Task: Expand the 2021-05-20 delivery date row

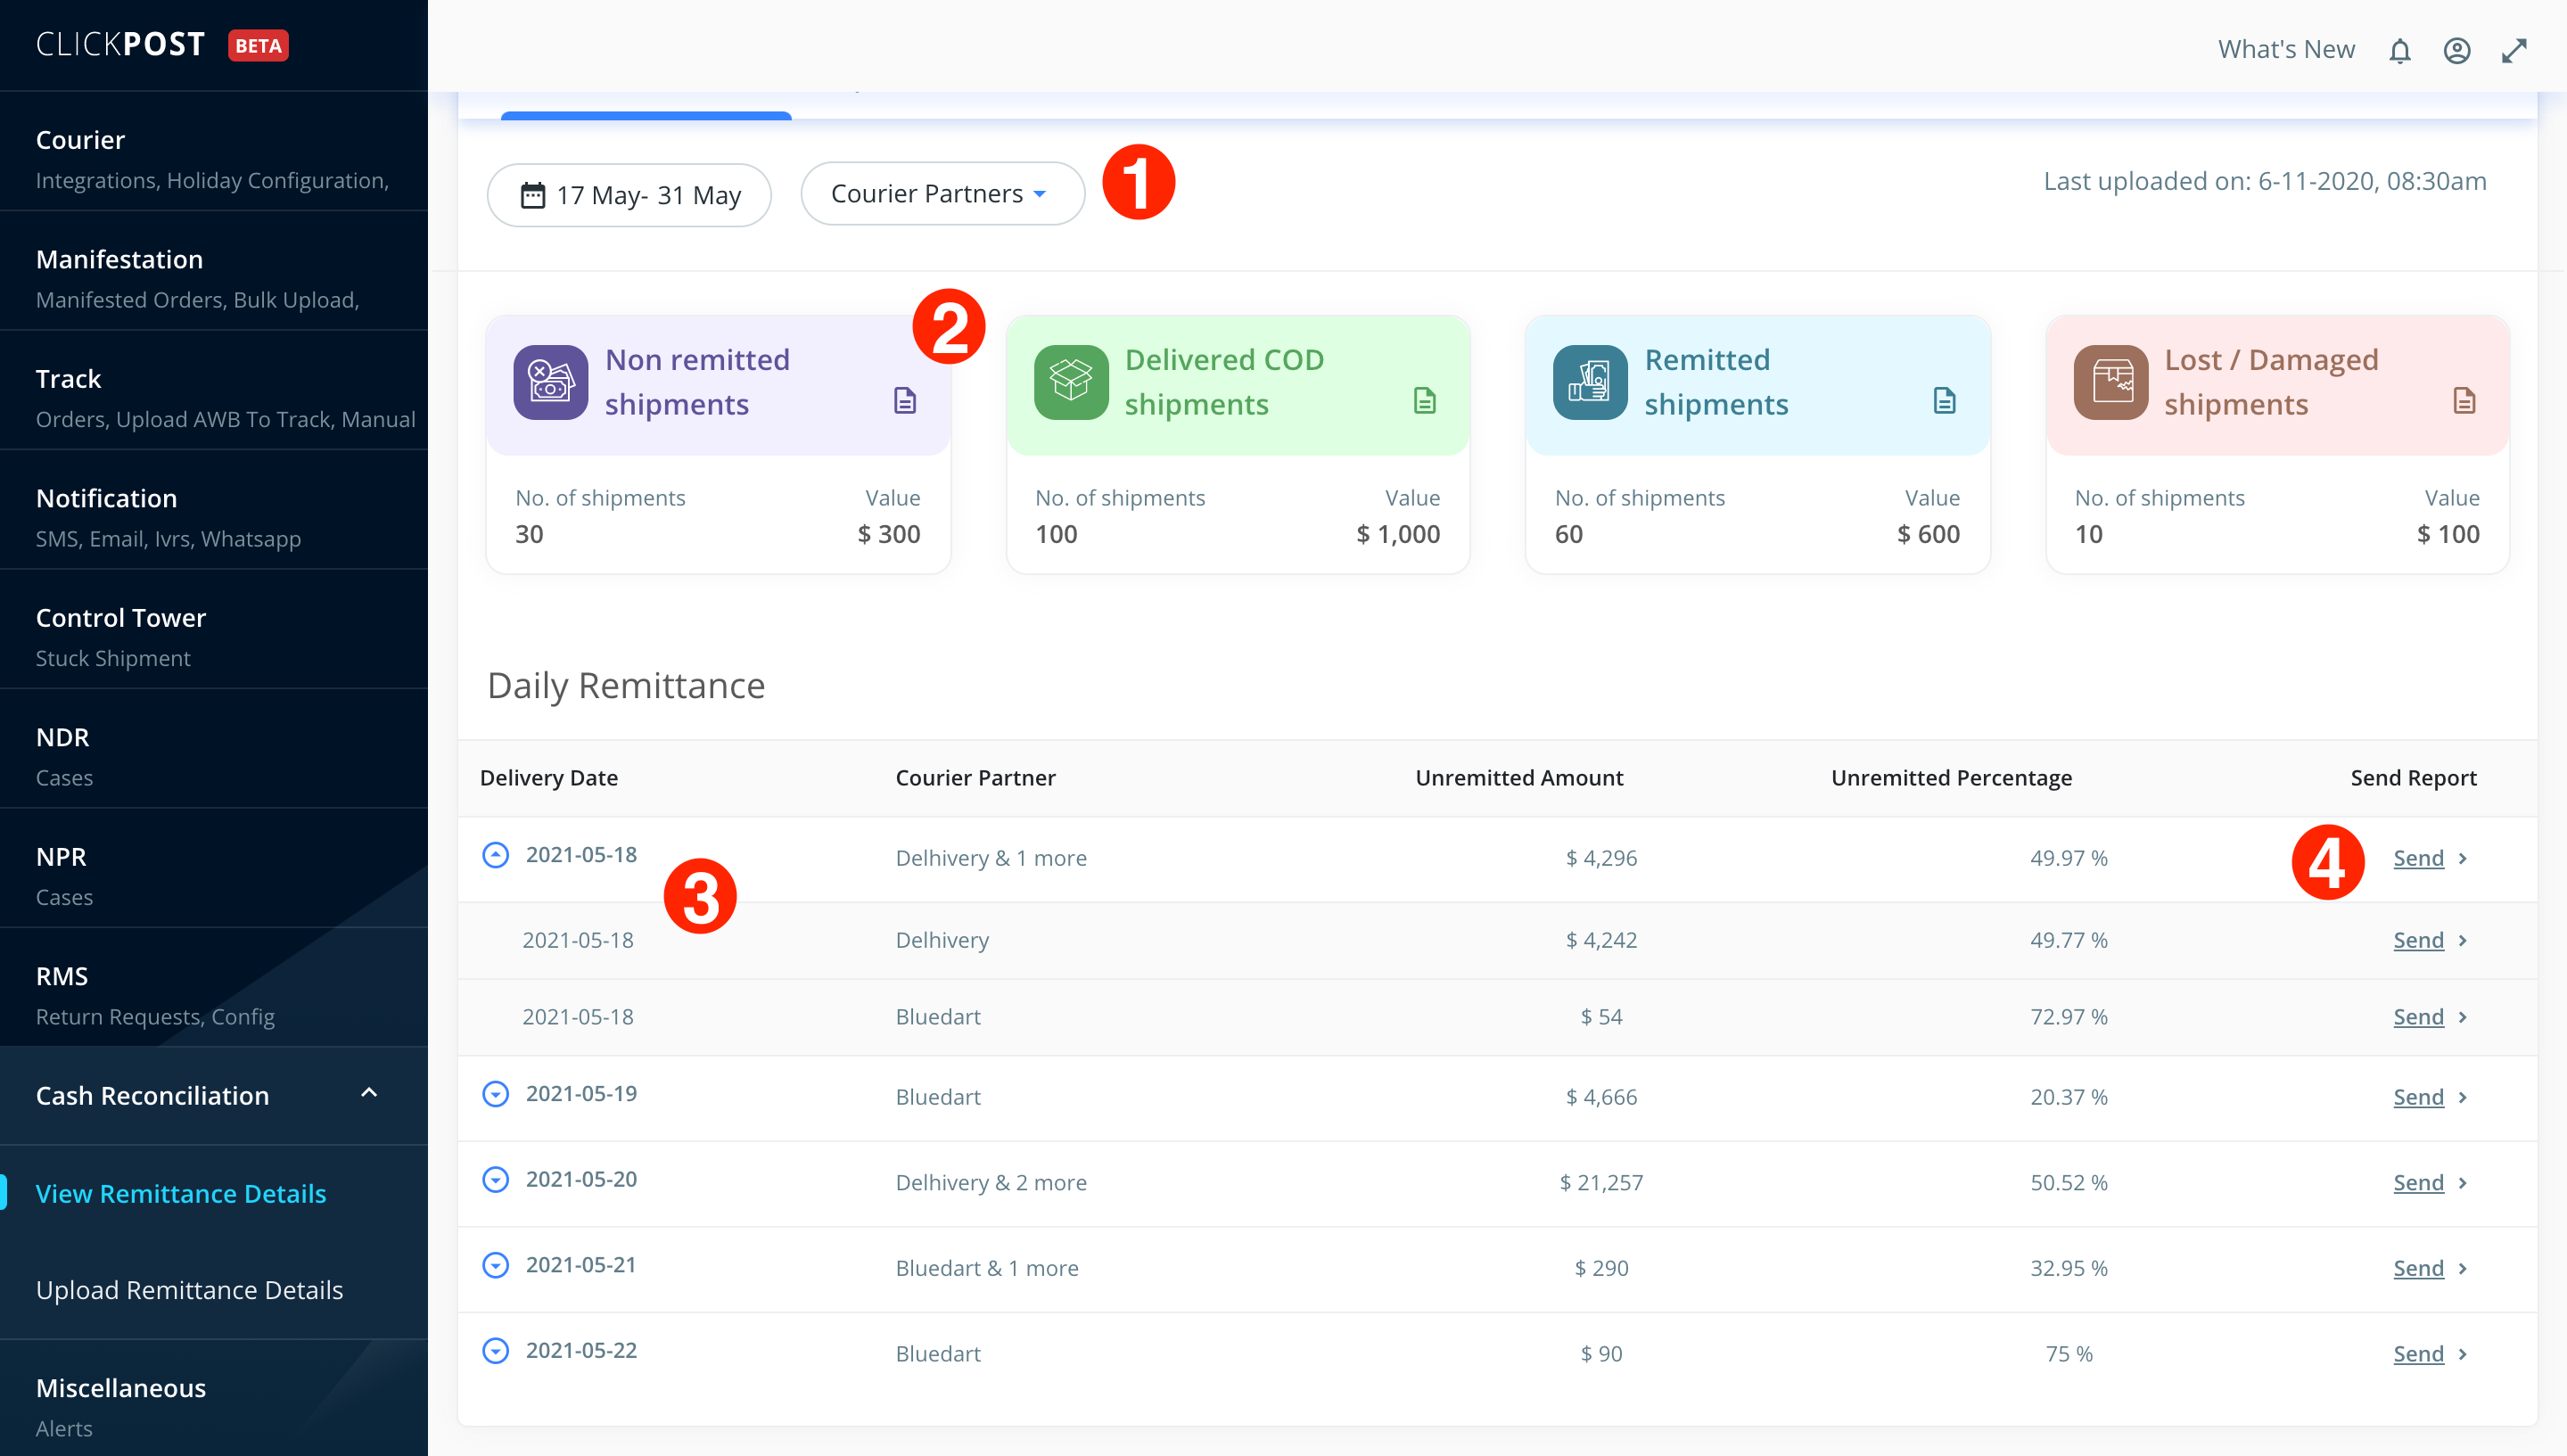Action: coord(495,1180)
